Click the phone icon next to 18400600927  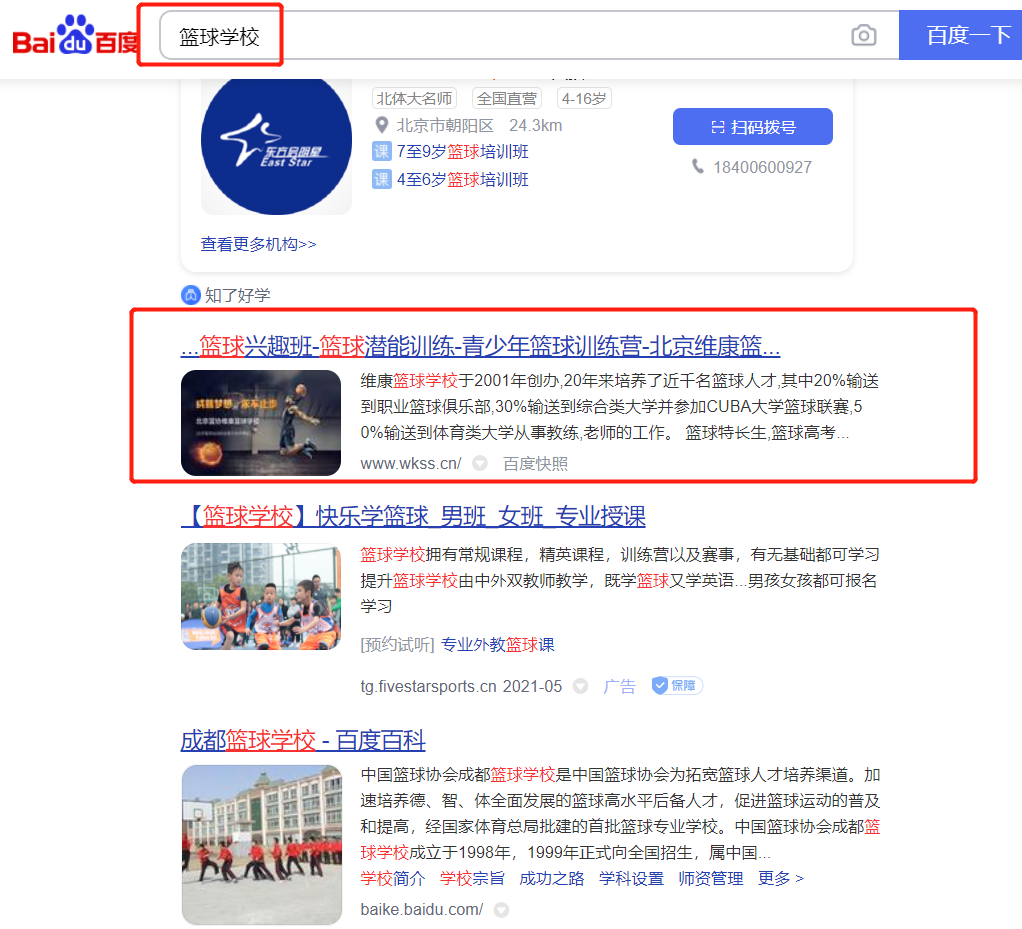point(698,167)
